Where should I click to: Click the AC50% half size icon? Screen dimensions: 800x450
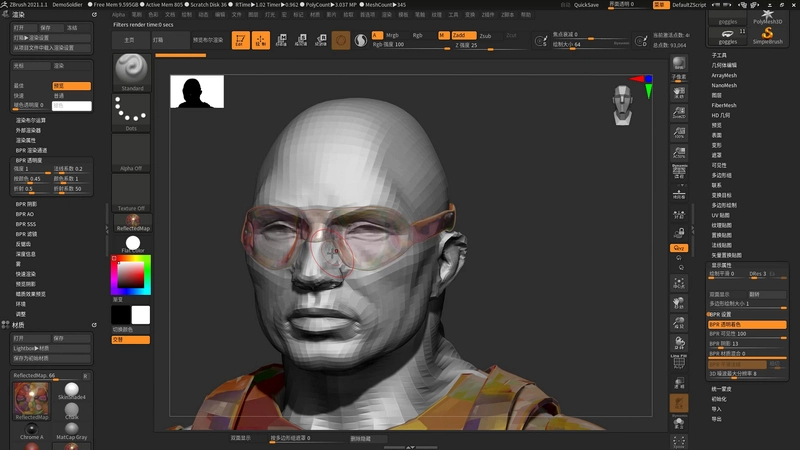pyautogui.click(x=679, y=153)
